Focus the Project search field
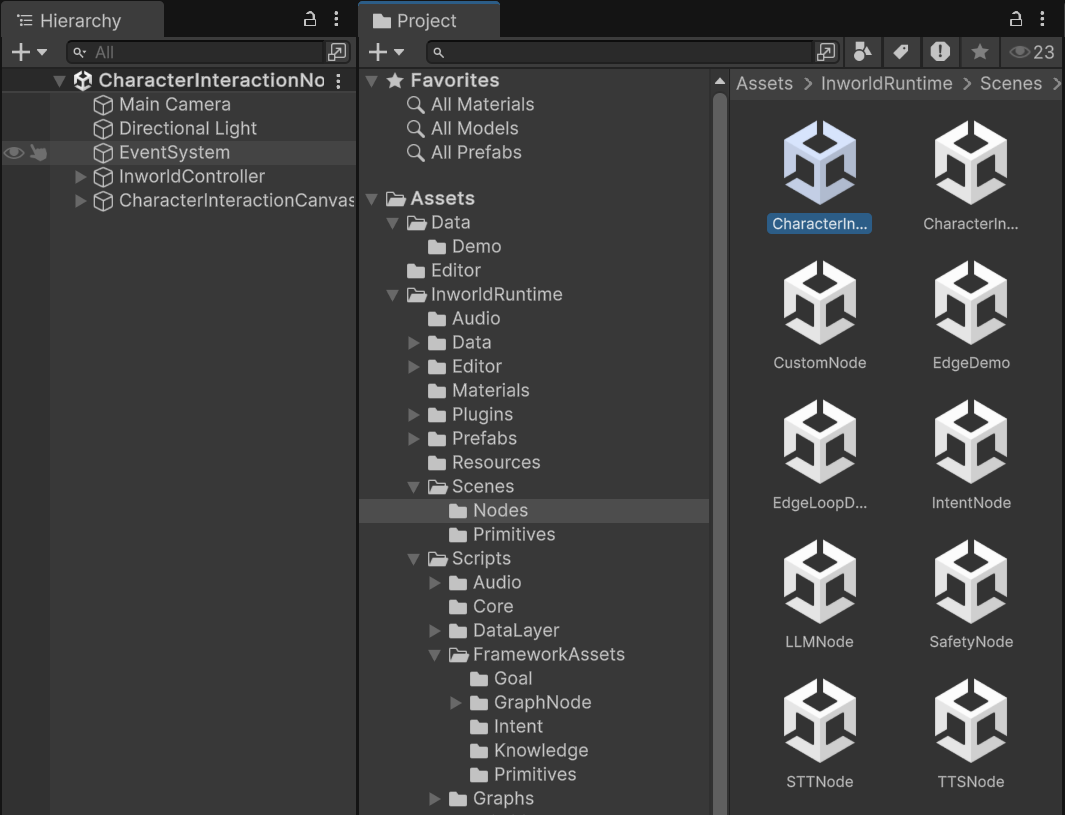Image resolution: width=1065 pixels, height=815 pixels. pyautogui.click(x=619, y=52)
